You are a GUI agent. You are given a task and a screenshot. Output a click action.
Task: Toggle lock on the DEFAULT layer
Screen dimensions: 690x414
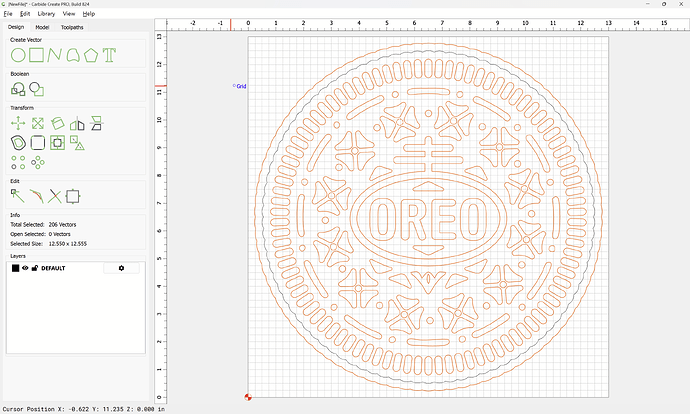35,268
